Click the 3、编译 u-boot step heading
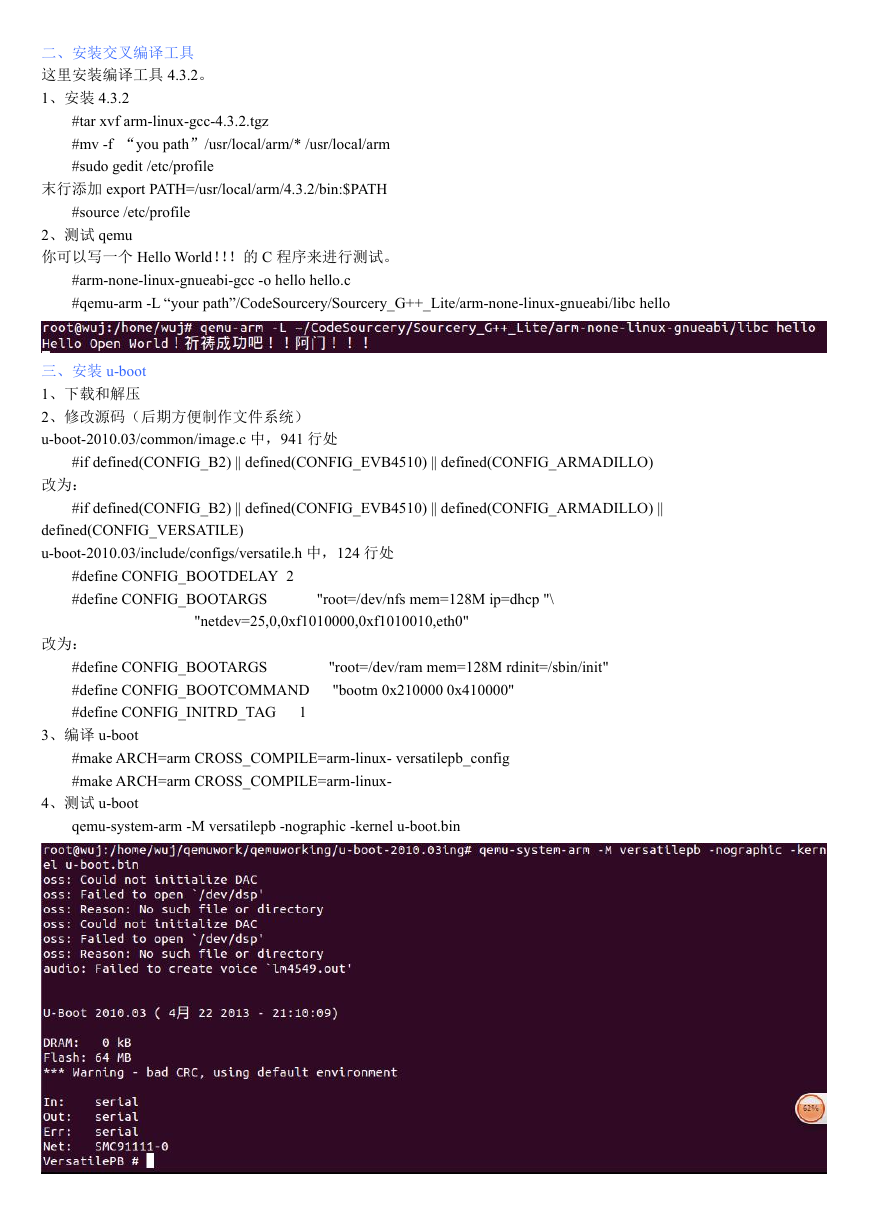 90,735
